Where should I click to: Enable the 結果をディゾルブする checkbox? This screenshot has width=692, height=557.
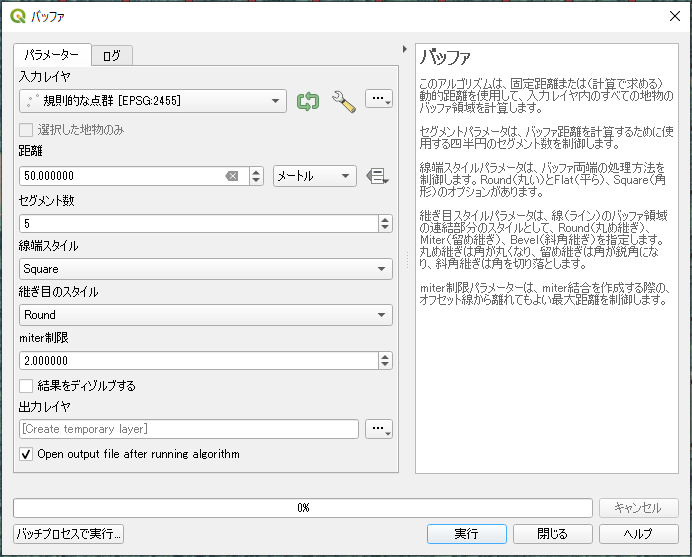(26, 386)
